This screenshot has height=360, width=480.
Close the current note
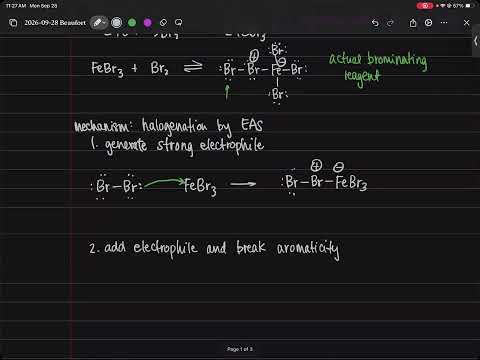pyautogui.click(x=466, y=23)
